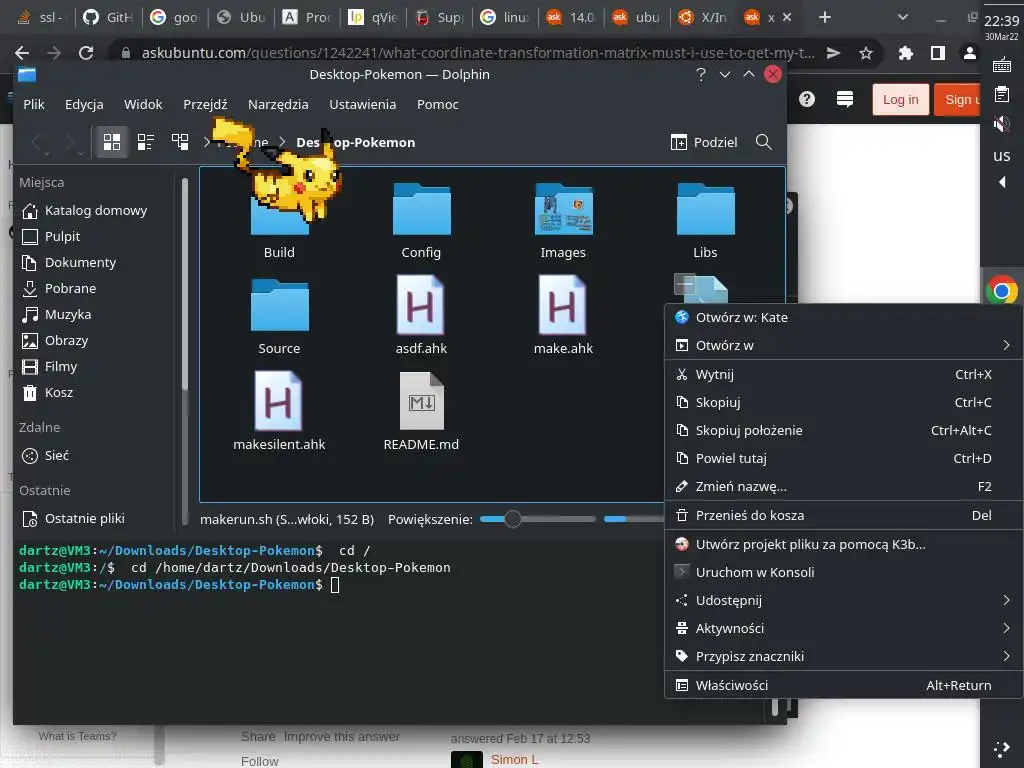Open Pobrane in the Places panel

coord(95,288)
